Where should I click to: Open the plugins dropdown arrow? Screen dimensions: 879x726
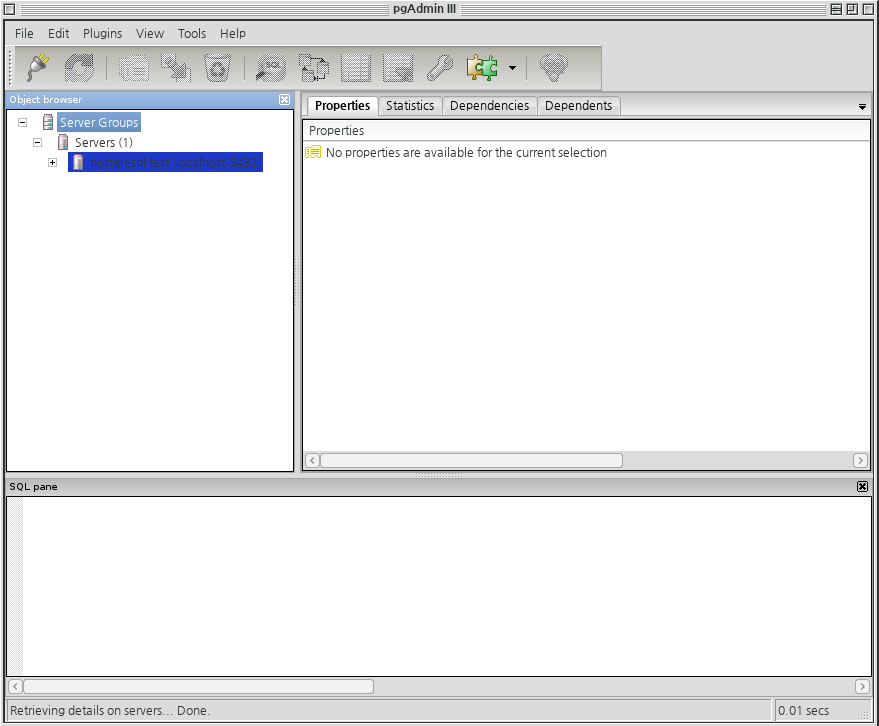512,68
